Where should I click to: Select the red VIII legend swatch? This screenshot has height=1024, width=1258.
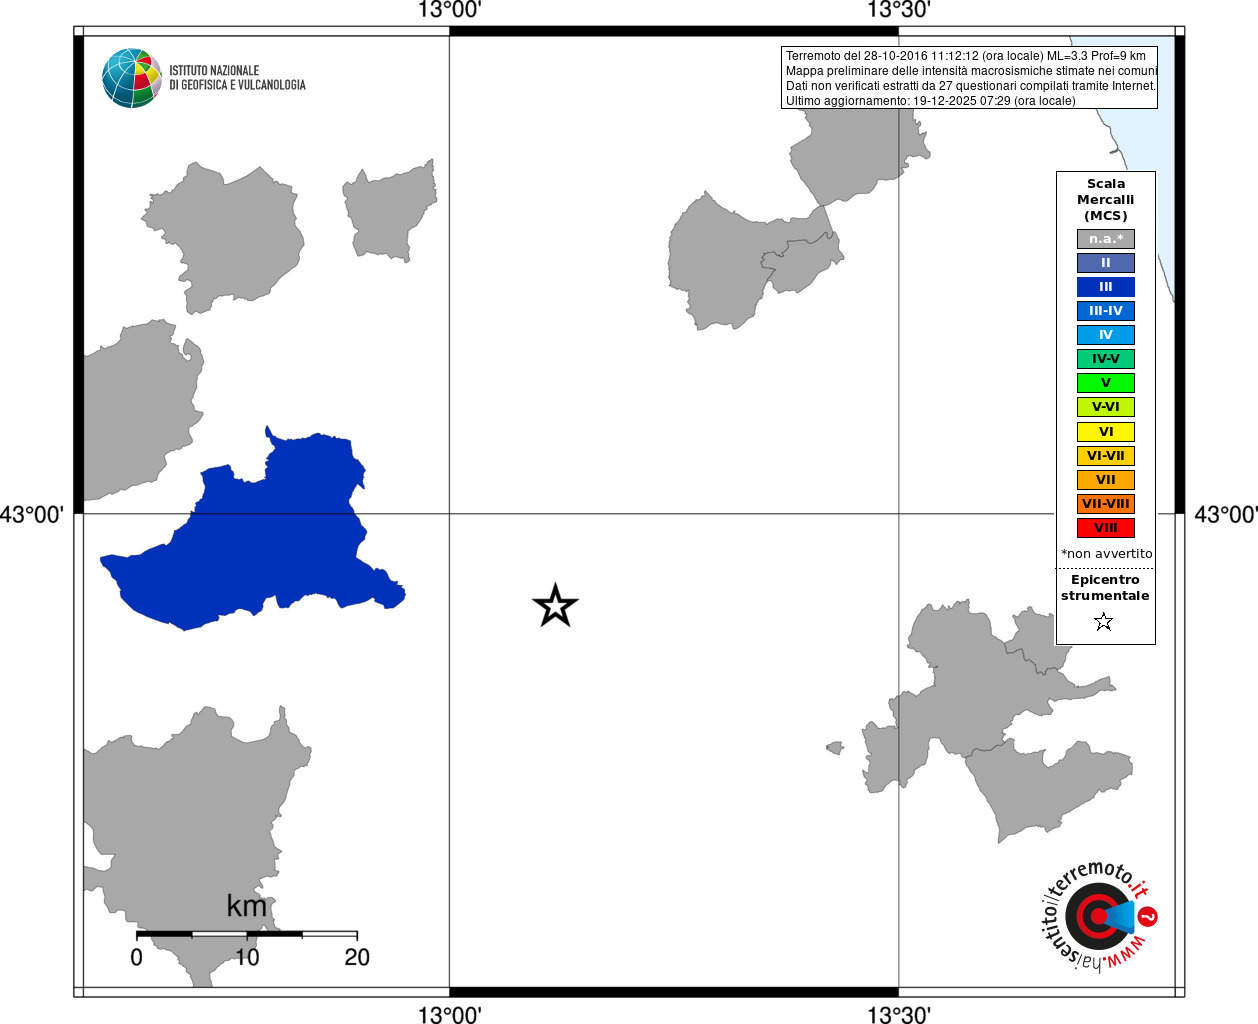click(1105, 528)
